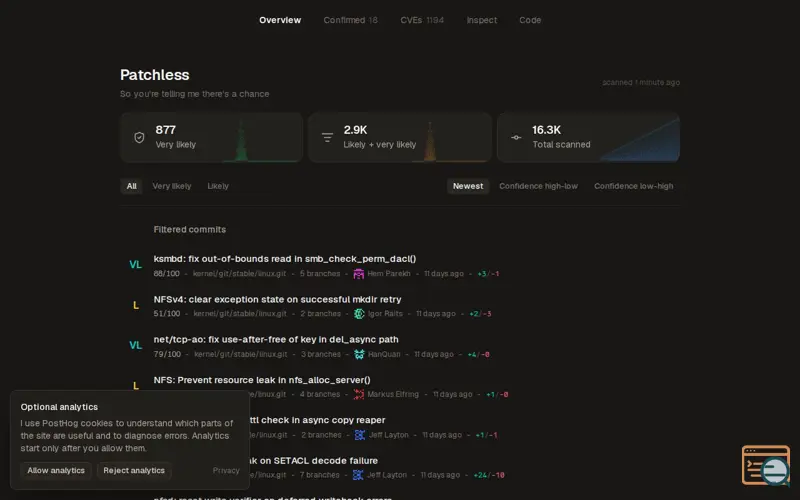Open the 2.9K Likely + very likely card
The height and width of the screenshot is (500, 800).
399,137
